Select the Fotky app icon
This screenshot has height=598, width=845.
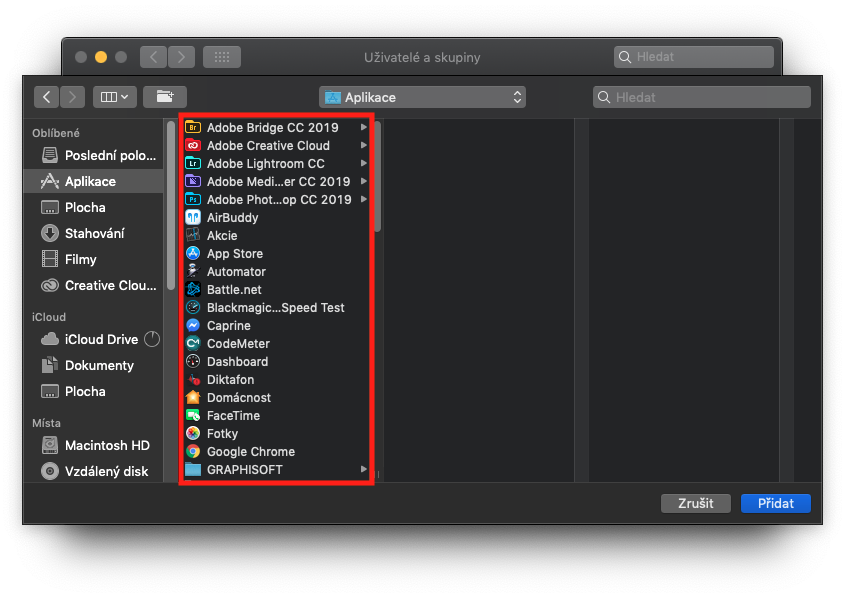(x=193, y=434)
